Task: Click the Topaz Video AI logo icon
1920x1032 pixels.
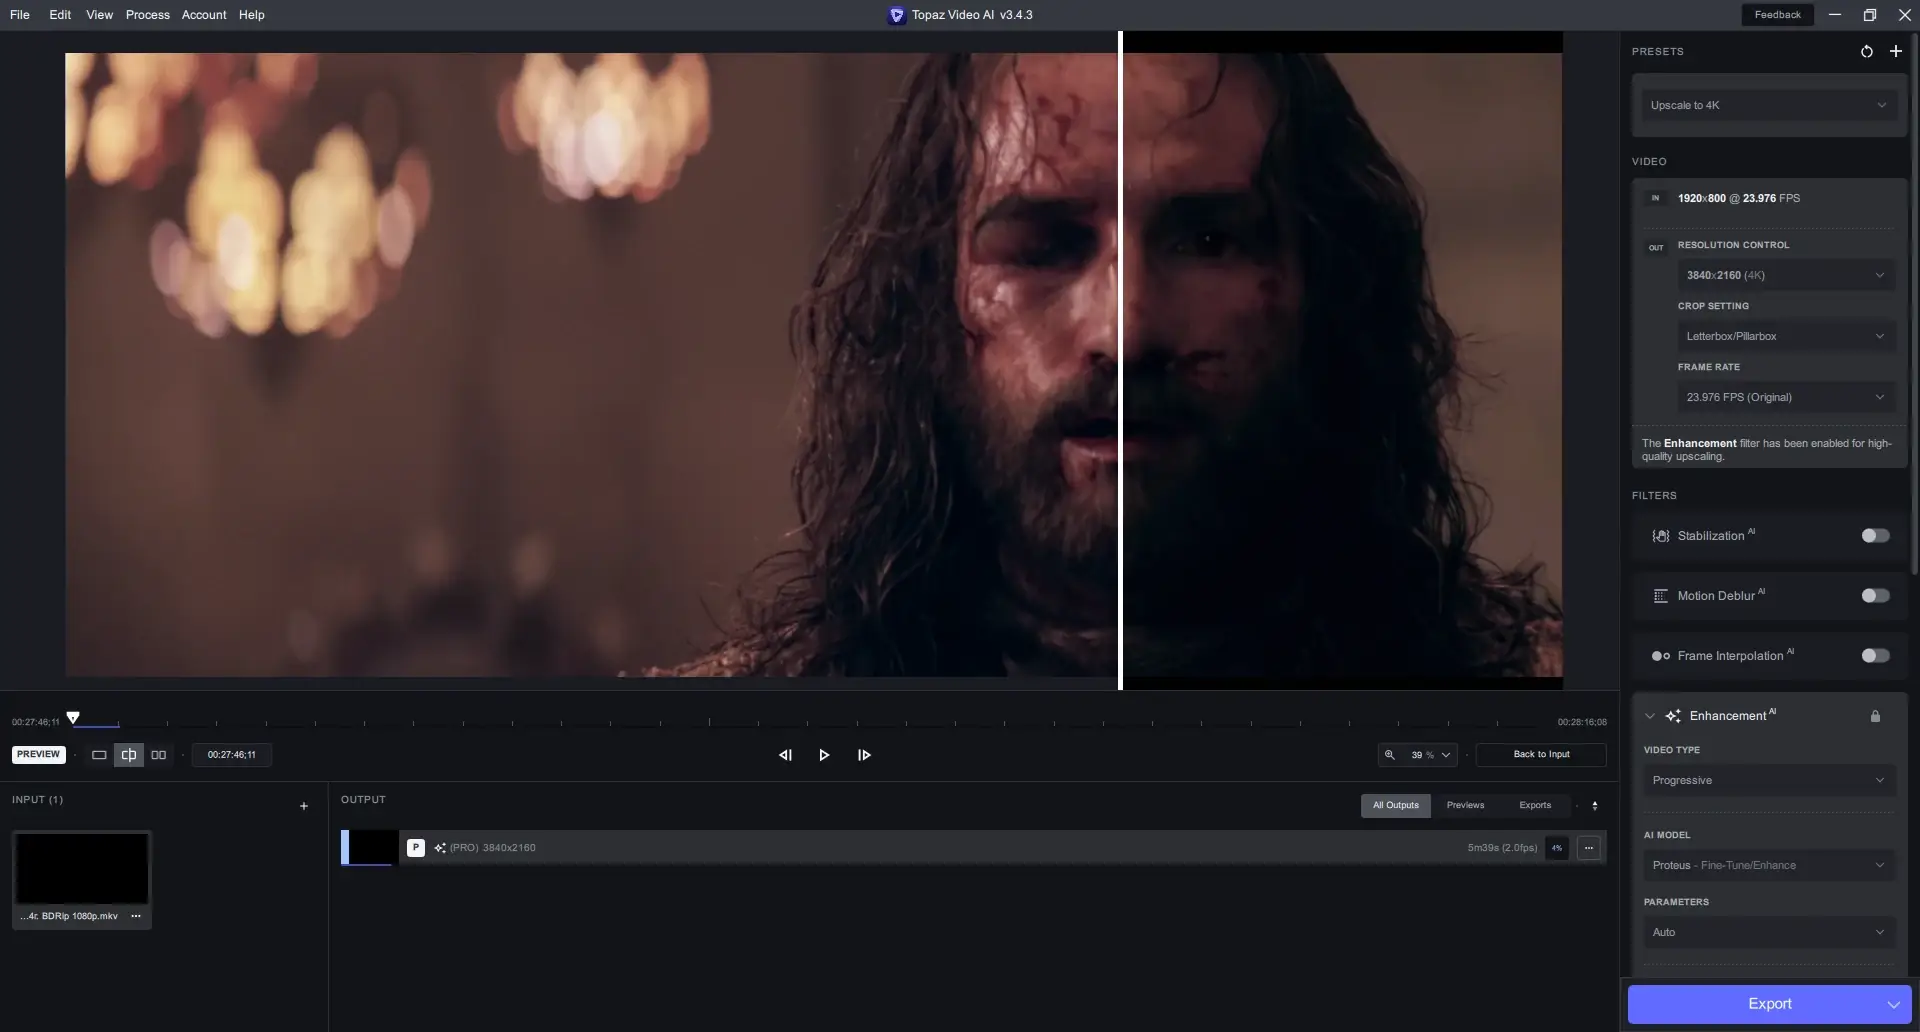Action: [x=896, y=15]
